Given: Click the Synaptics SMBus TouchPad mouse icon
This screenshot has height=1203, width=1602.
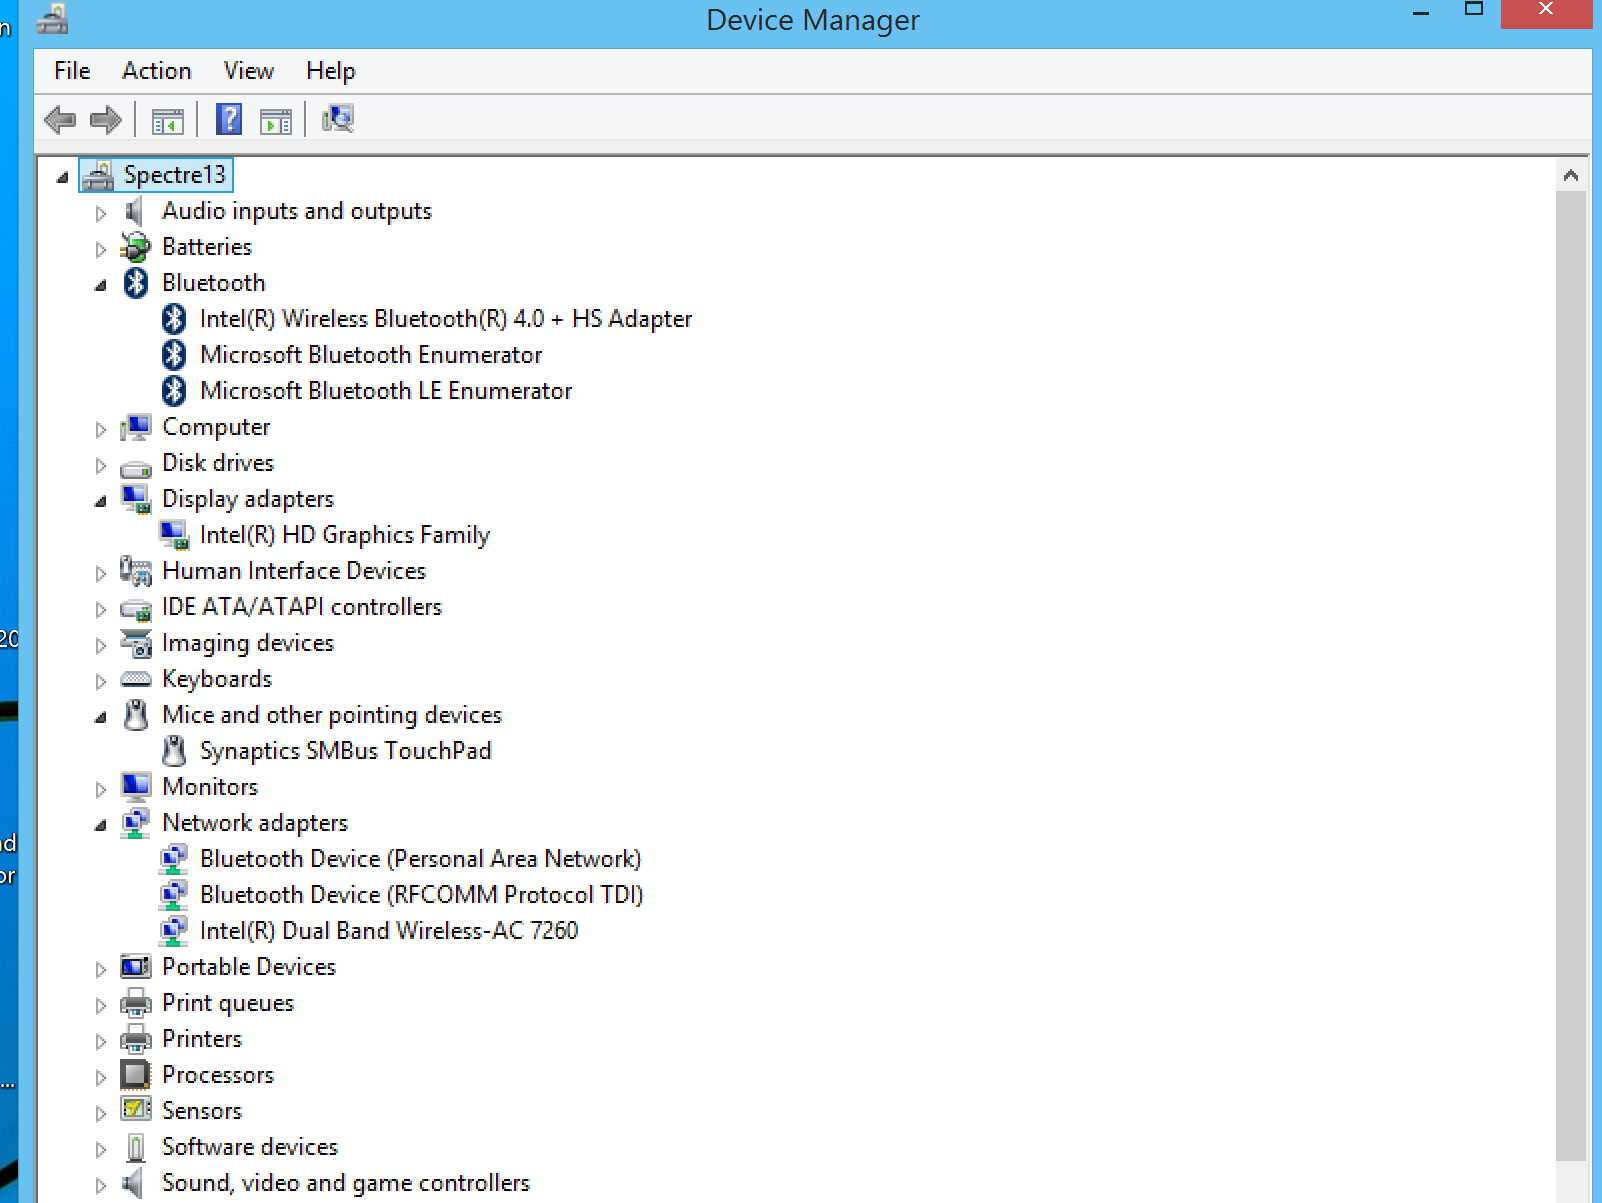Looking at the screenshot, I should [x=174, y=751].
